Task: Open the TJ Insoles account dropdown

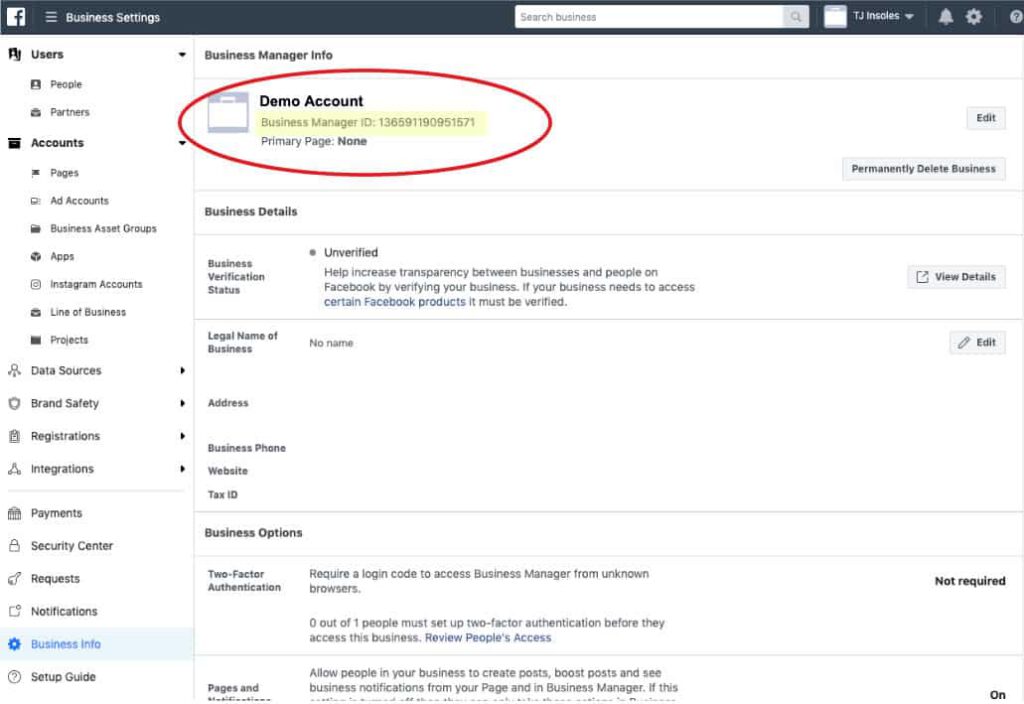Action: click(x=868, y=17)
